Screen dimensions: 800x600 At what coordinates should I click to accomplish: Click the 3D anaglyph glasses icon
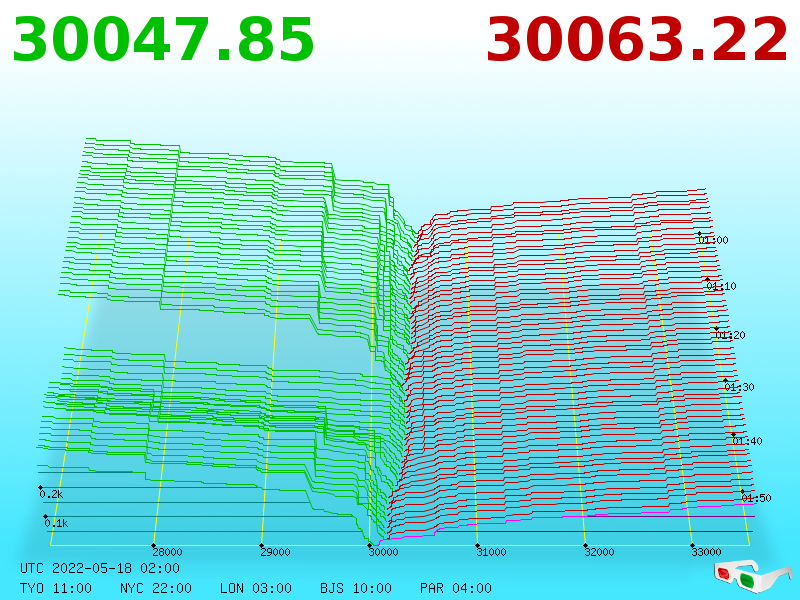click(x=753, y=576)
